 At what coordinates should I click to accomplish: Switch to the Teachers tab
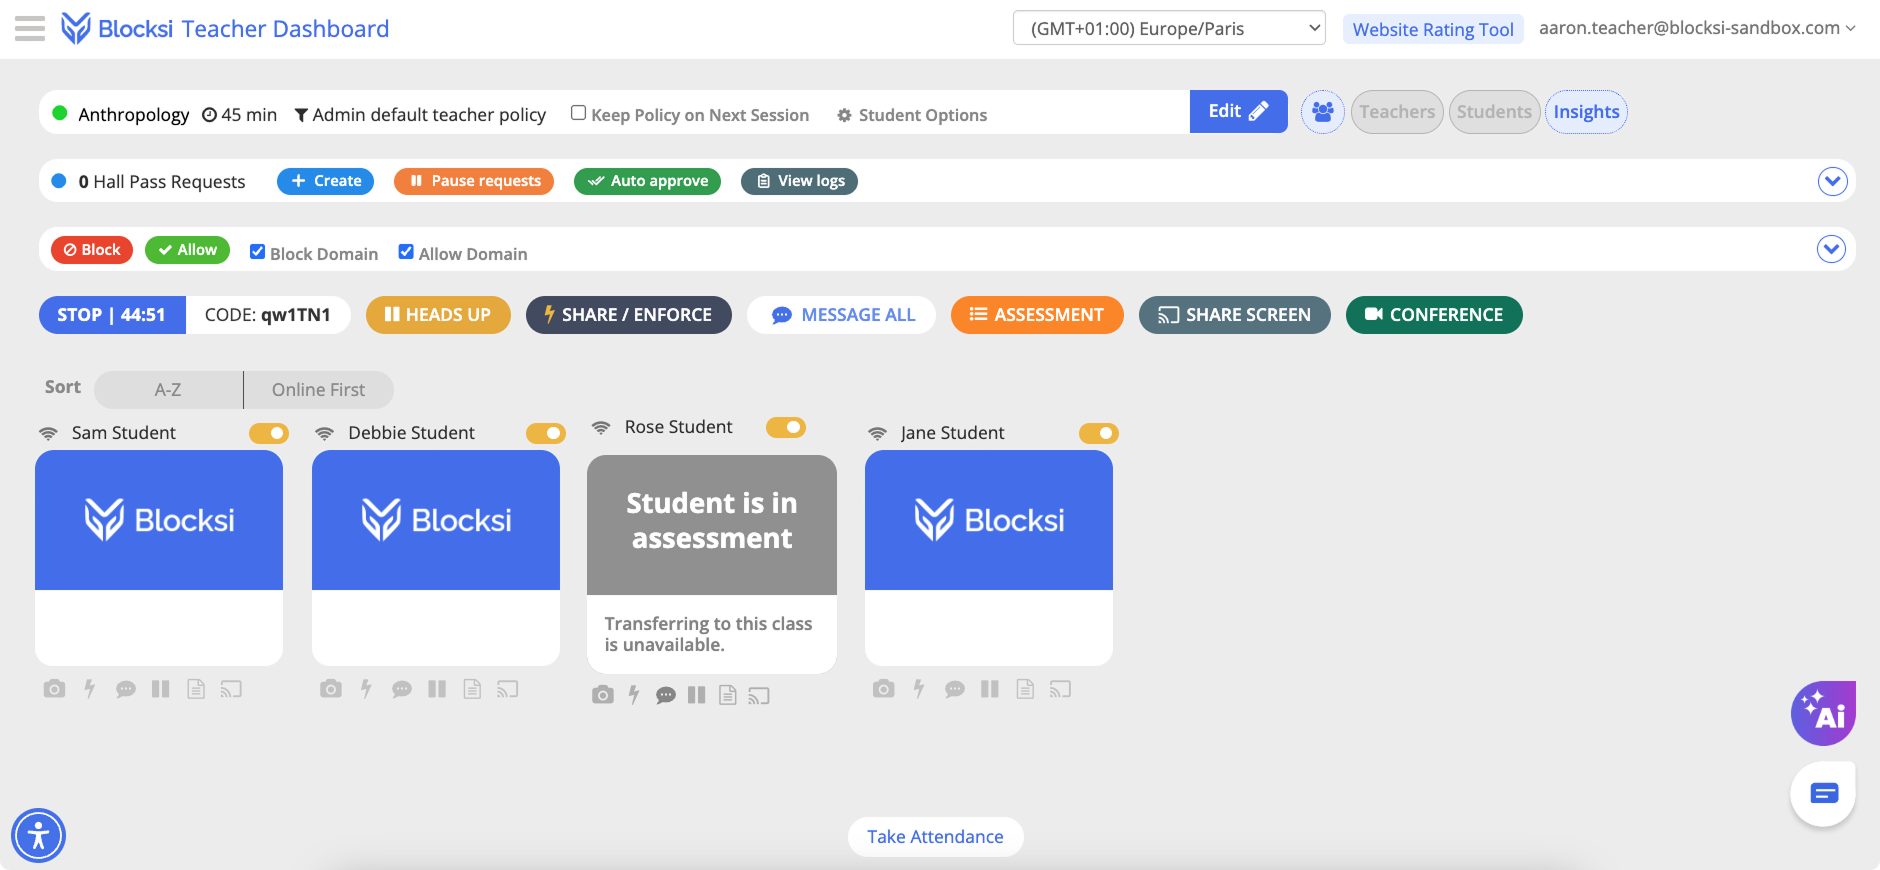(x=1397, y=112)
